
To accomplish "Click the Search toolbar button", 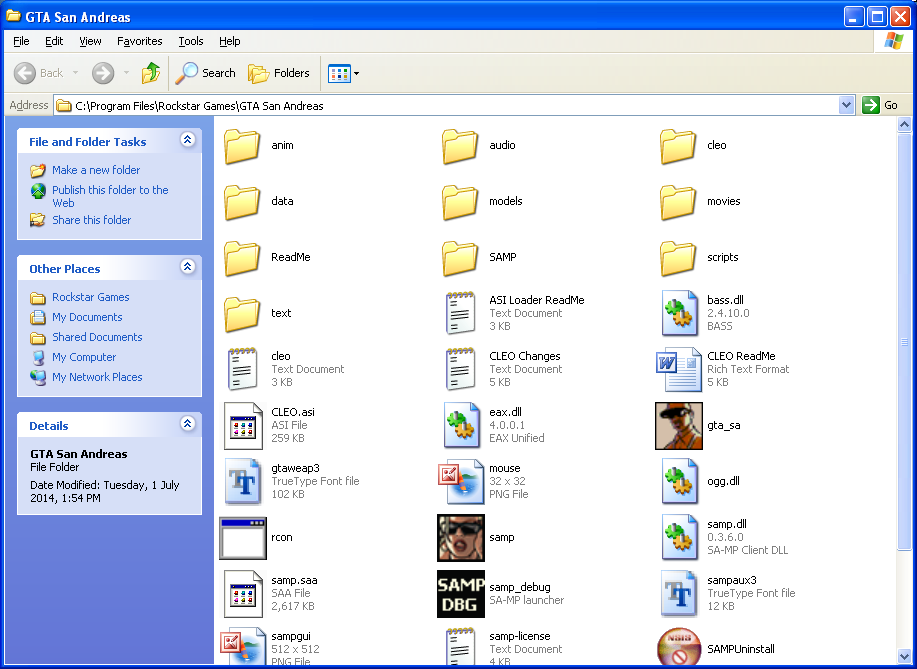I will [205, 73].
